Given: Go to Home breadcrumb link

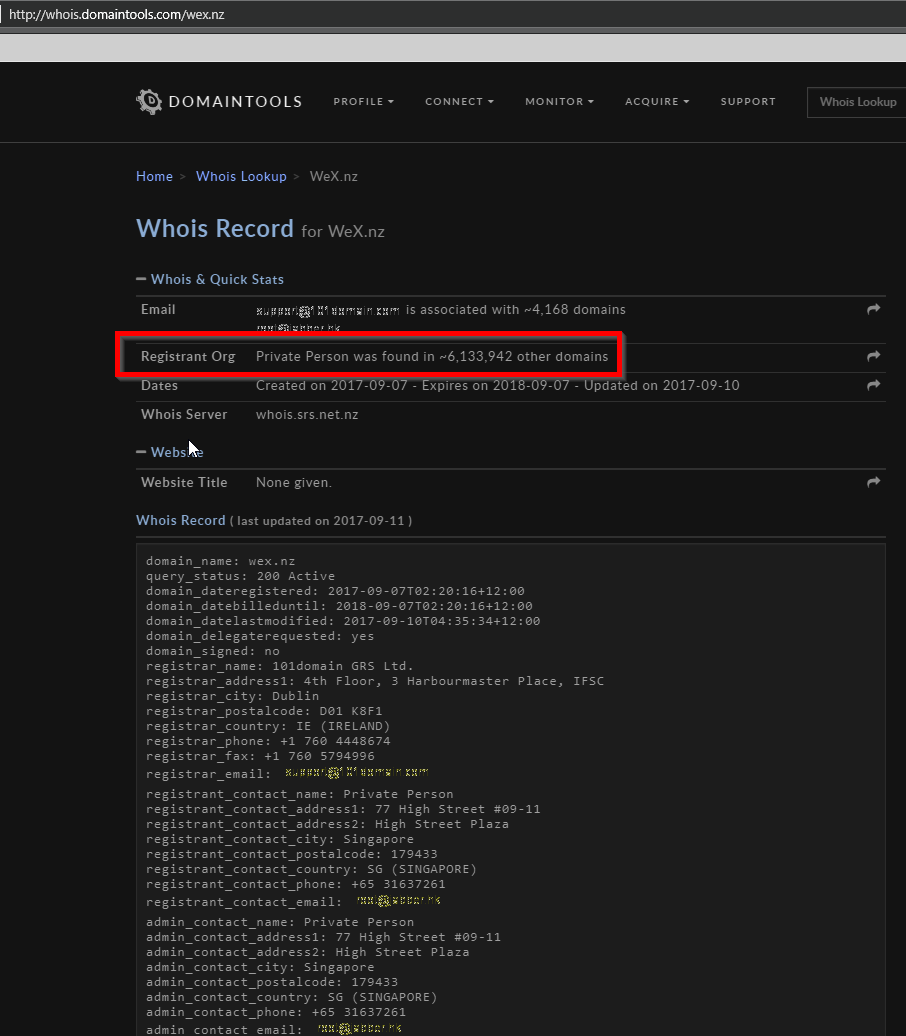Looking at the screenshot, I should pyautogui.click(x=154, y=176).
